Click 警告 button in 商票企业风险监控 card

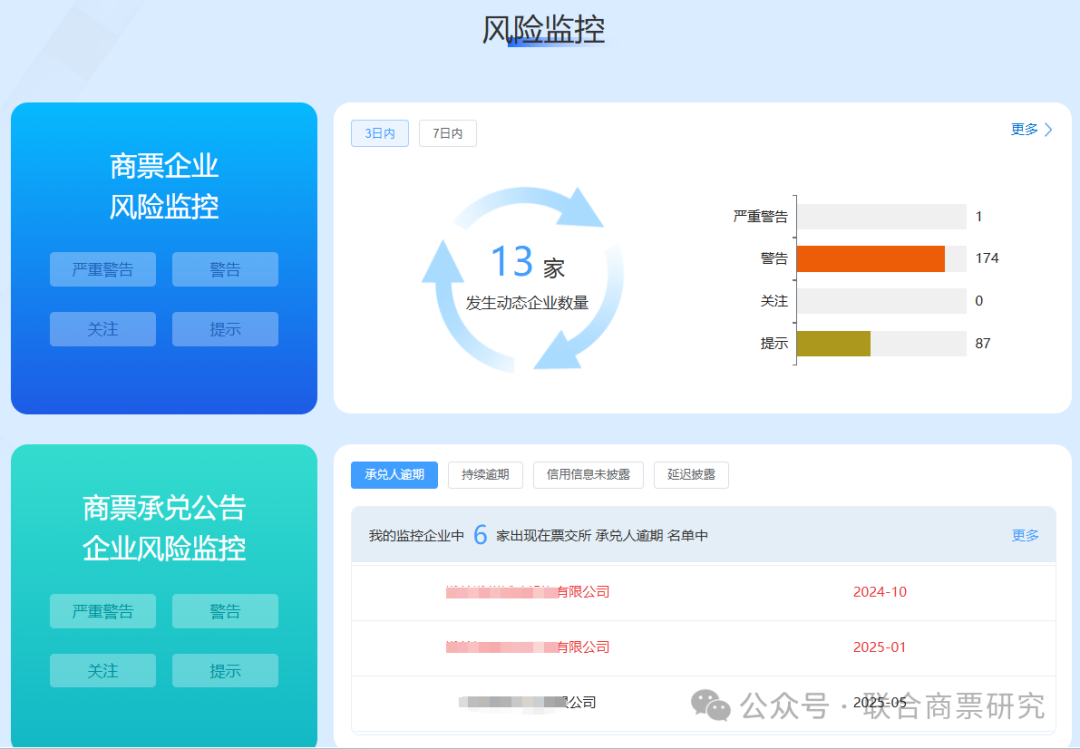(x=225, y=270)
